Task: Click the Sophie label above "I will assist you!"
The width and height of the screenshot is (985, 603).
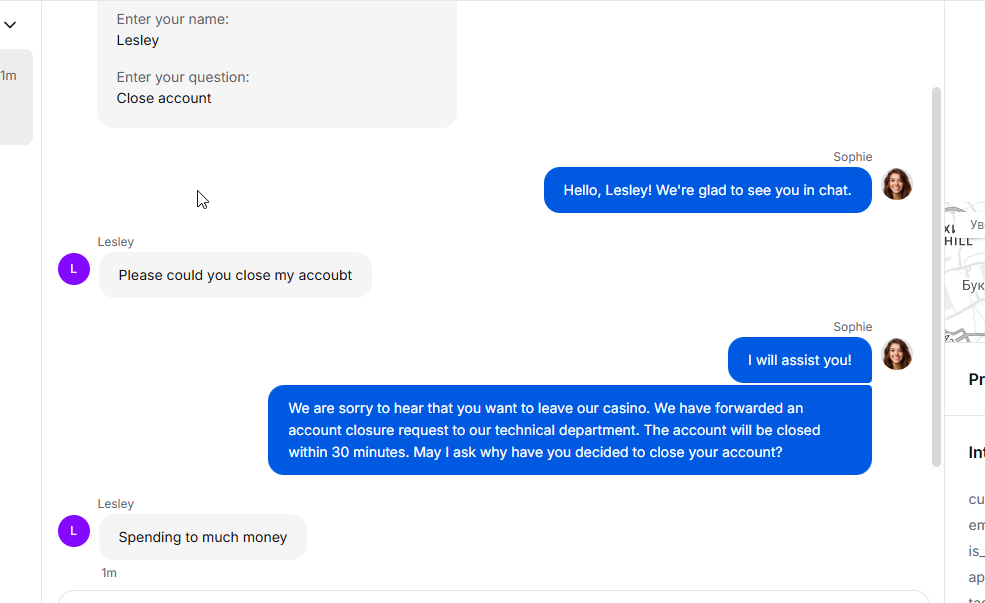Action: tap(852, 327)
